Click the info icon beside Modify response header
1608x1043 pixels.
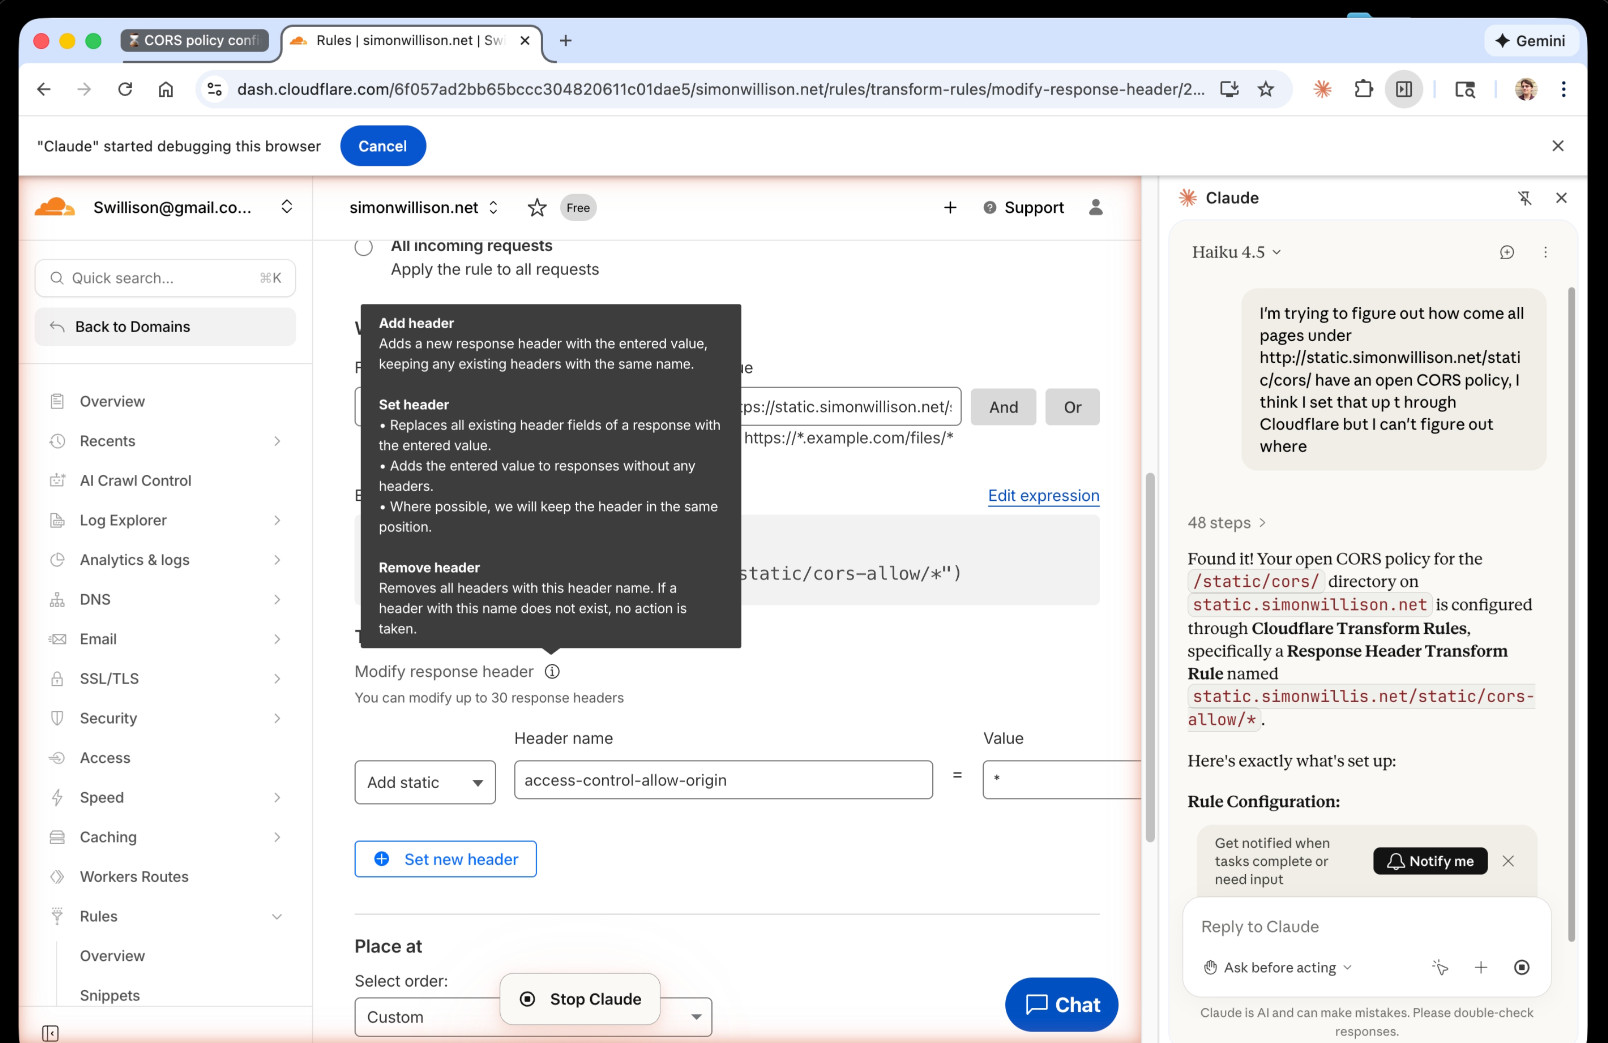pyautogui.click(x=552, y=671)
